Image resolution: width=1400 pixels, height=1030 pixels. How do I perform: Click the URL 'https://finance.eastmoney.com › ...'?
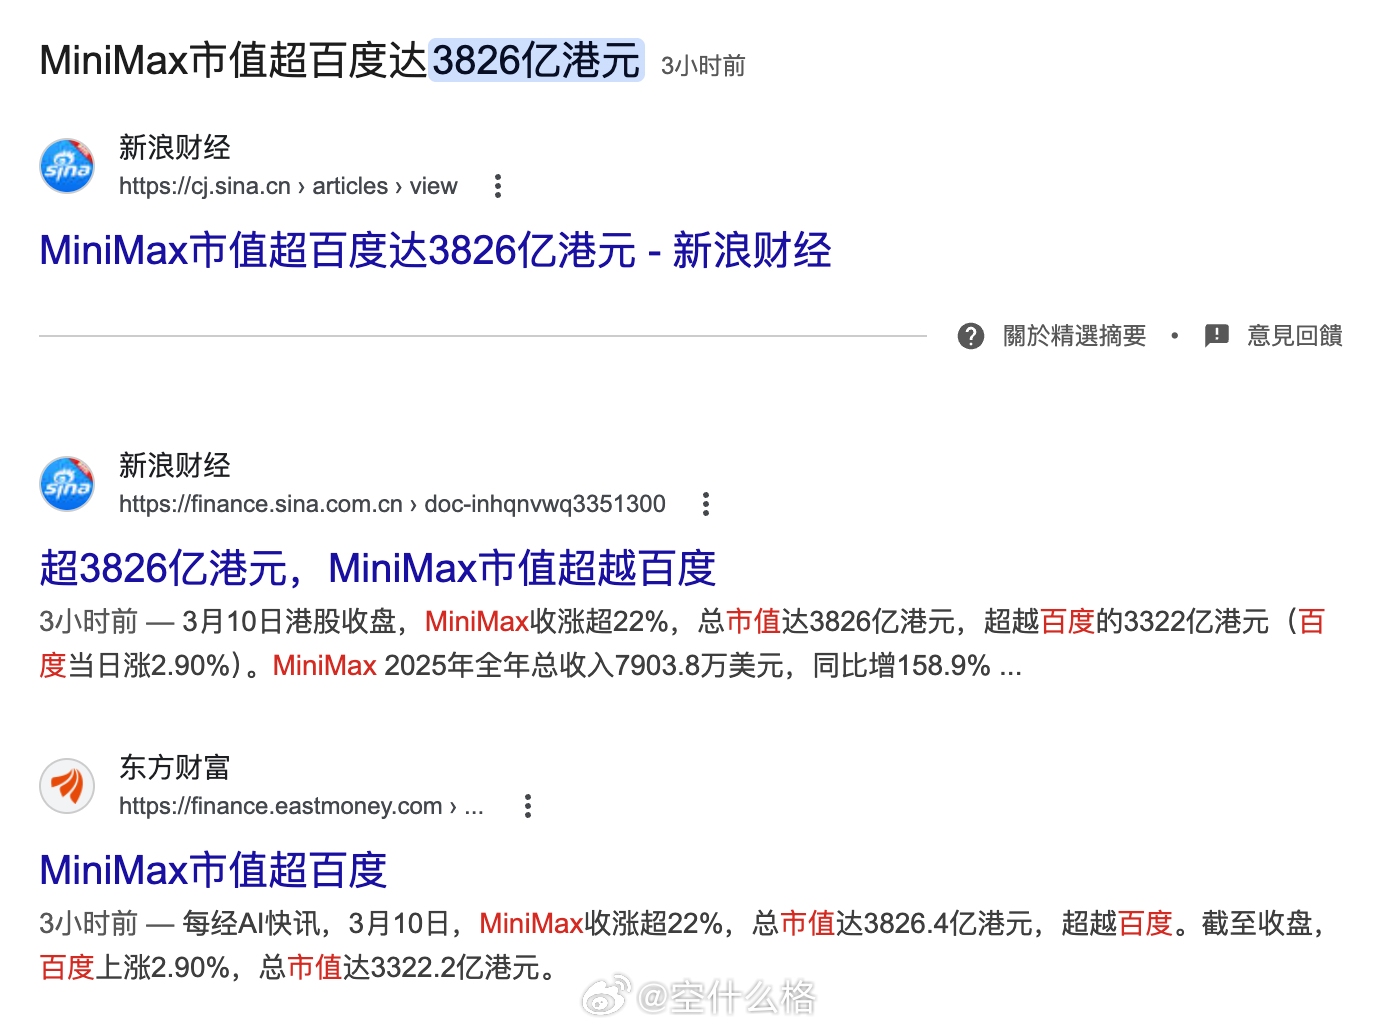coord(301,806)
